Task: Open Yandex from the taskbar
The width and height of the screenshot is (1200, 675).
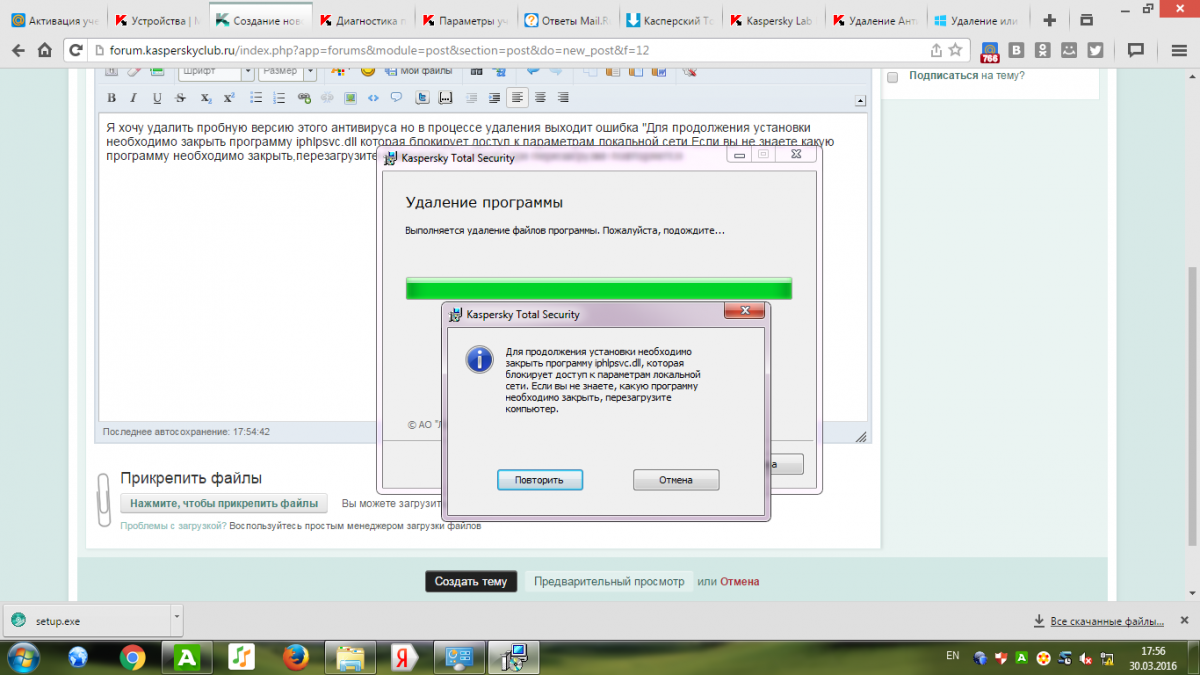Action: [x=404, y=657]
